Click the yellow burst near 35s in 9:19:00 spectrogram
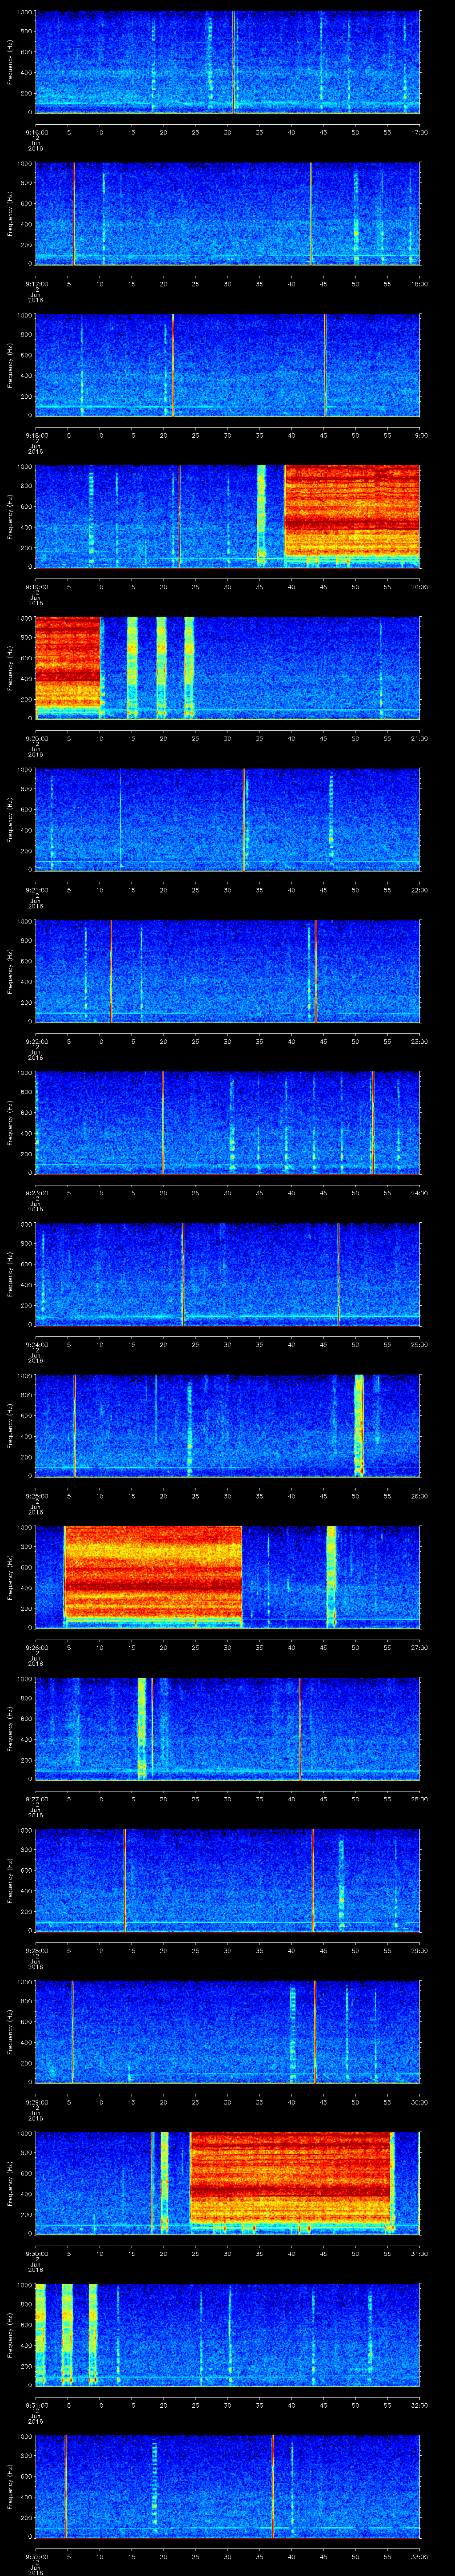This screenshot has height=2576, width=455. click(x=262, y=515)
